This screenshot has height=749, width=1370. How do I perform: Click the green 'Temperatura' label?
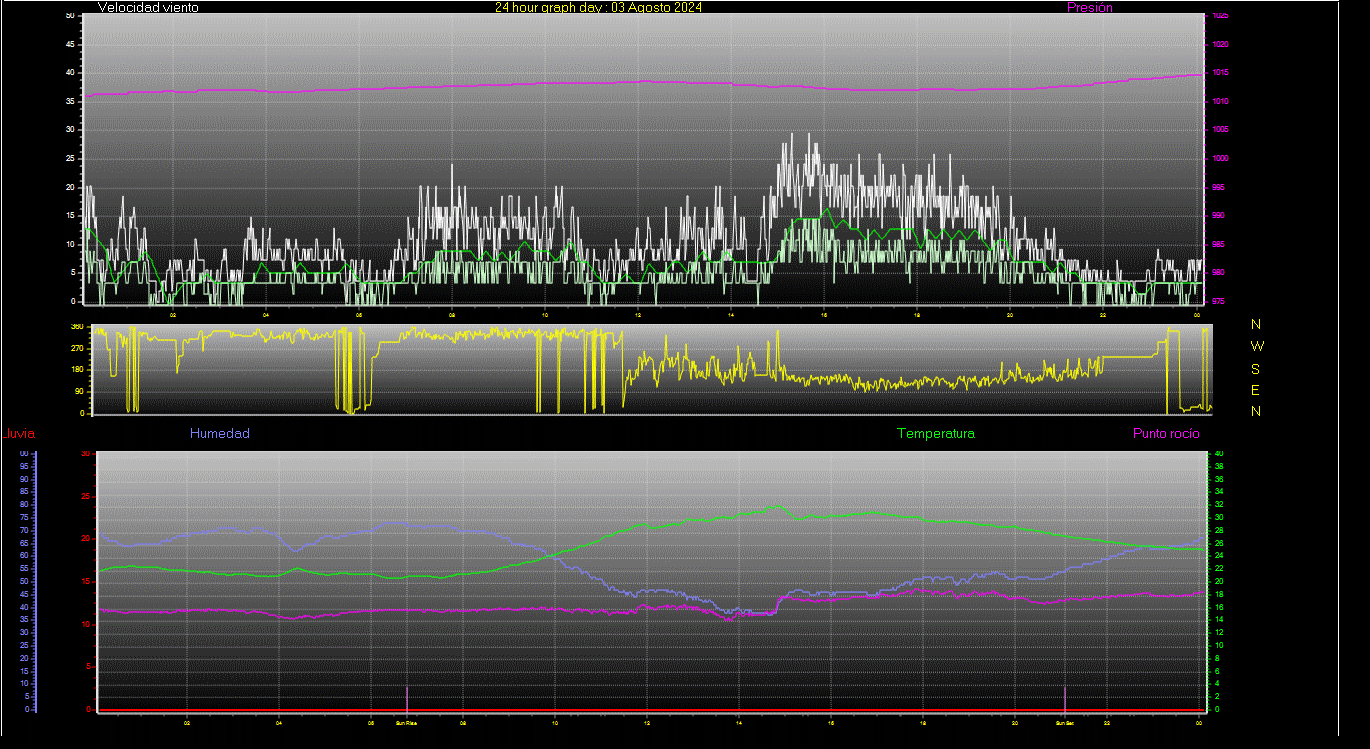(x=936, y=434)
